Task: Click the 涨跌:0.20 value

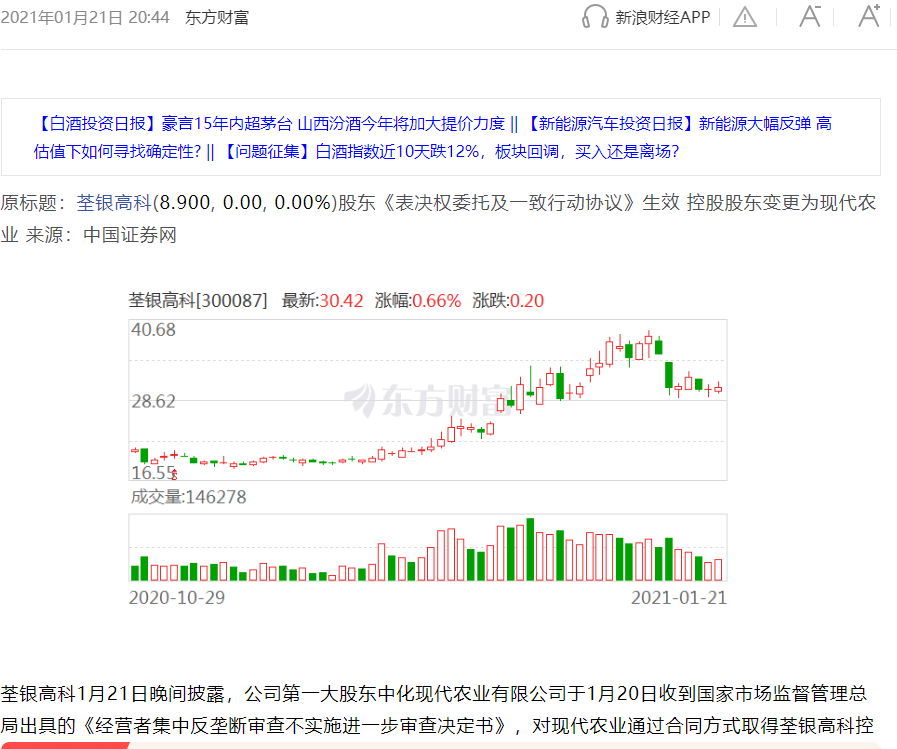Action: pyautogui.click(x=508, y=300)
